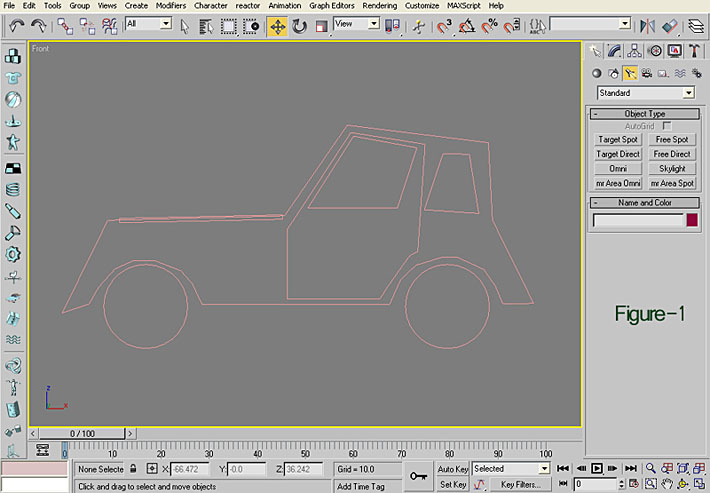Image resolution: width=710 pixels, height=493 pixels.
Task: Switch to Cameras creation category
Action: click(647, 73)
